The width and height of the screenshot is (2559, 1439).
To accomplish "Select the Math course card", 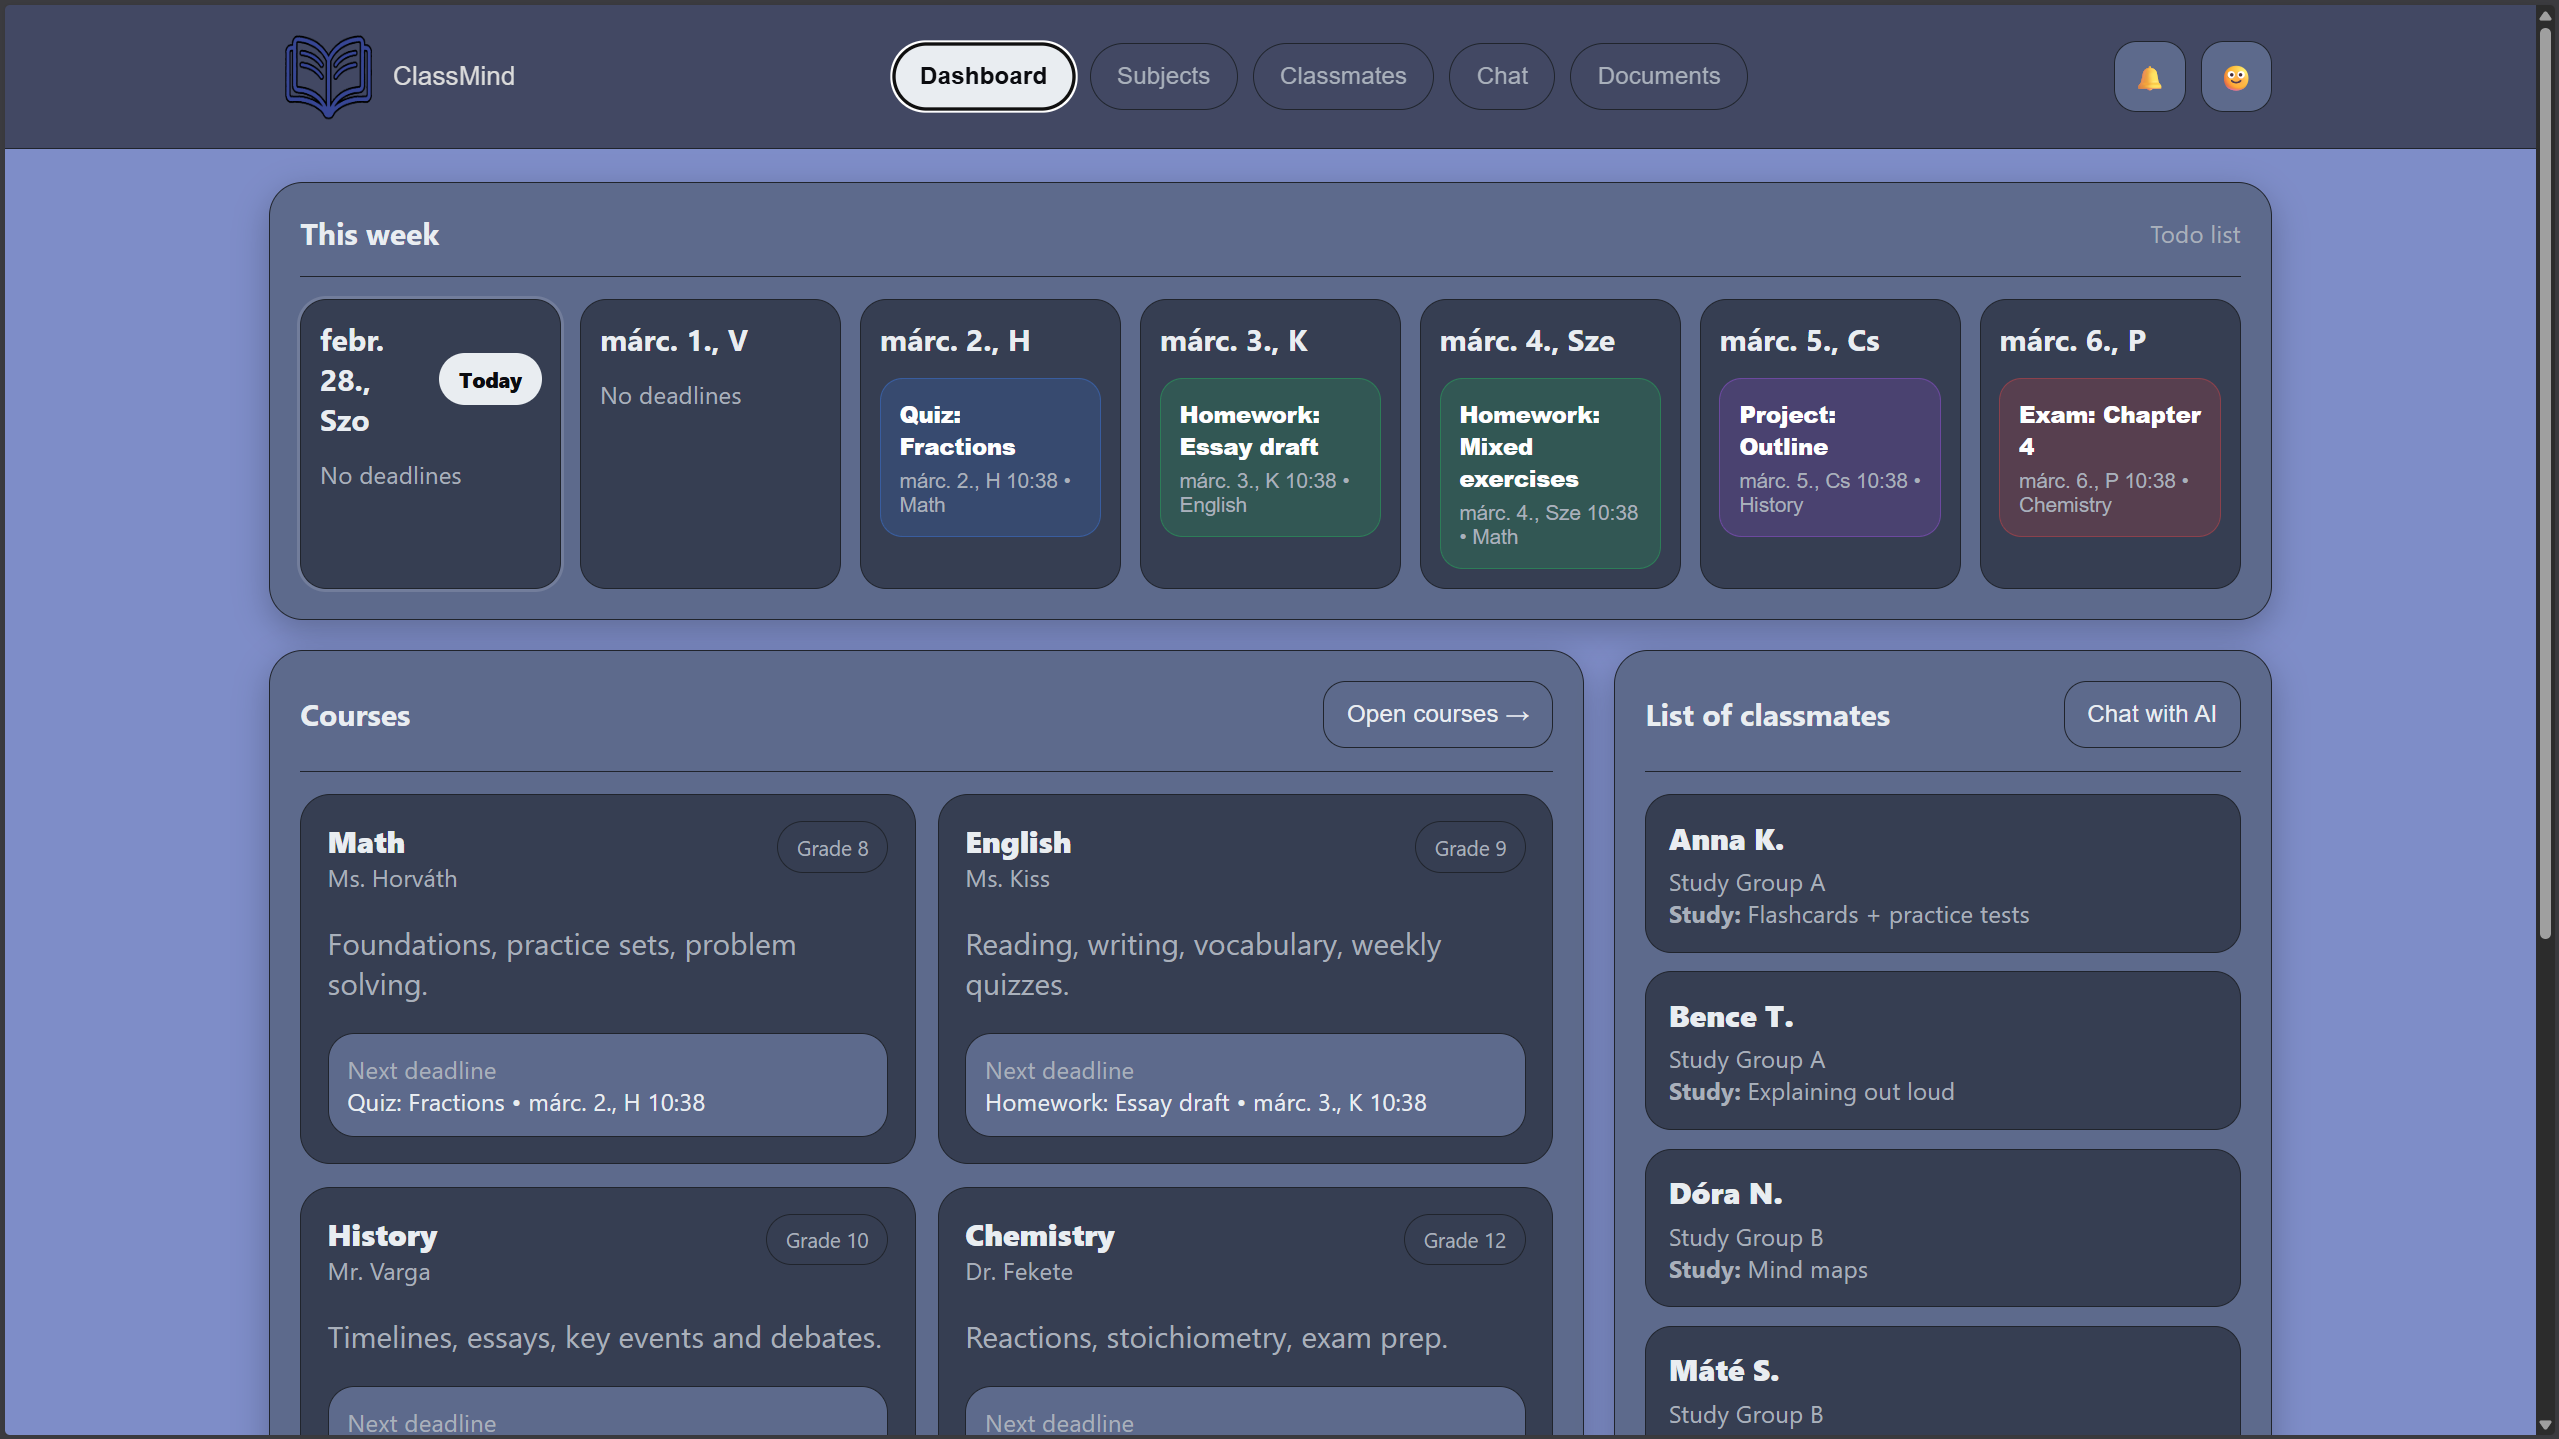I will point(606,977).
